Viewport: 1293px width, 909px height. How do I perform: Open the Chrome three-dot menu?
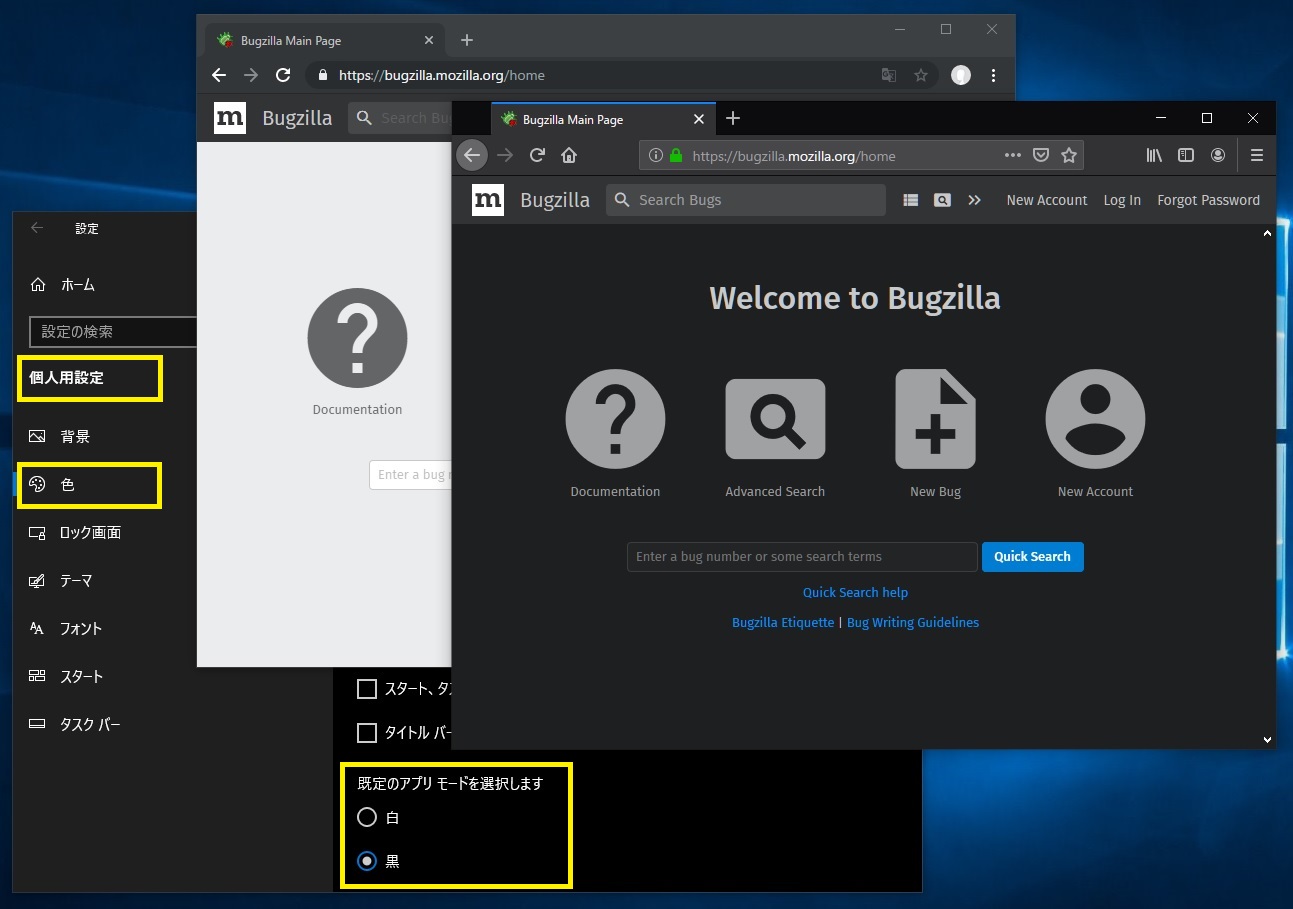(993, 75)
